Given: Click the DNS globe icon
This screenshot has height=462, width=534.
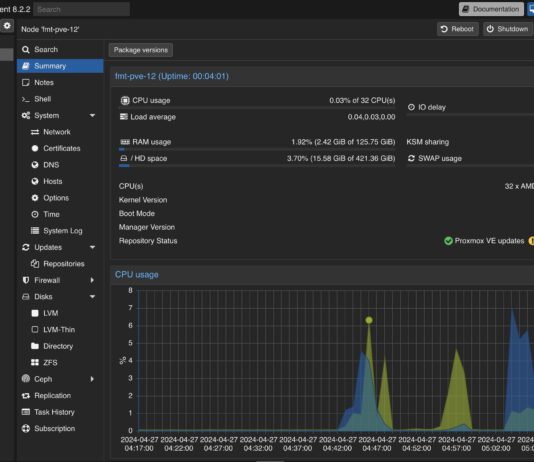Looking at the screenshot, I should point(35,165).
